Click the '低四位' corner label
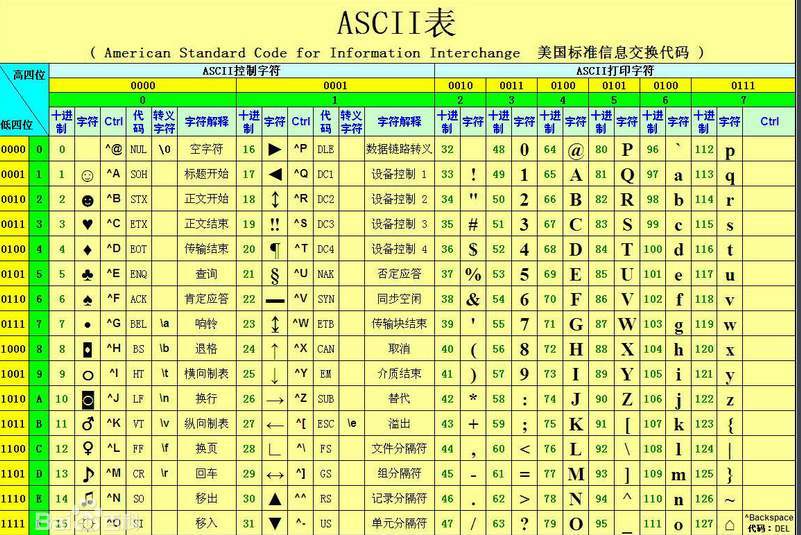The image size is (801, 535). 16,125
